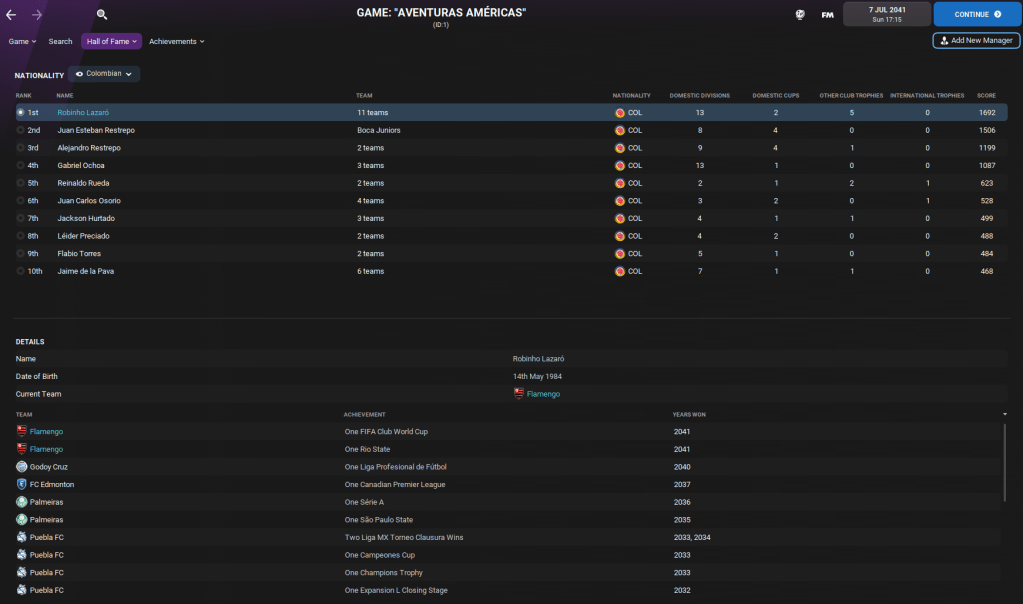Click the Godoy Cruz club badge
The height and width of the screenshot is (604, 1023).
(x=22, y=467)
